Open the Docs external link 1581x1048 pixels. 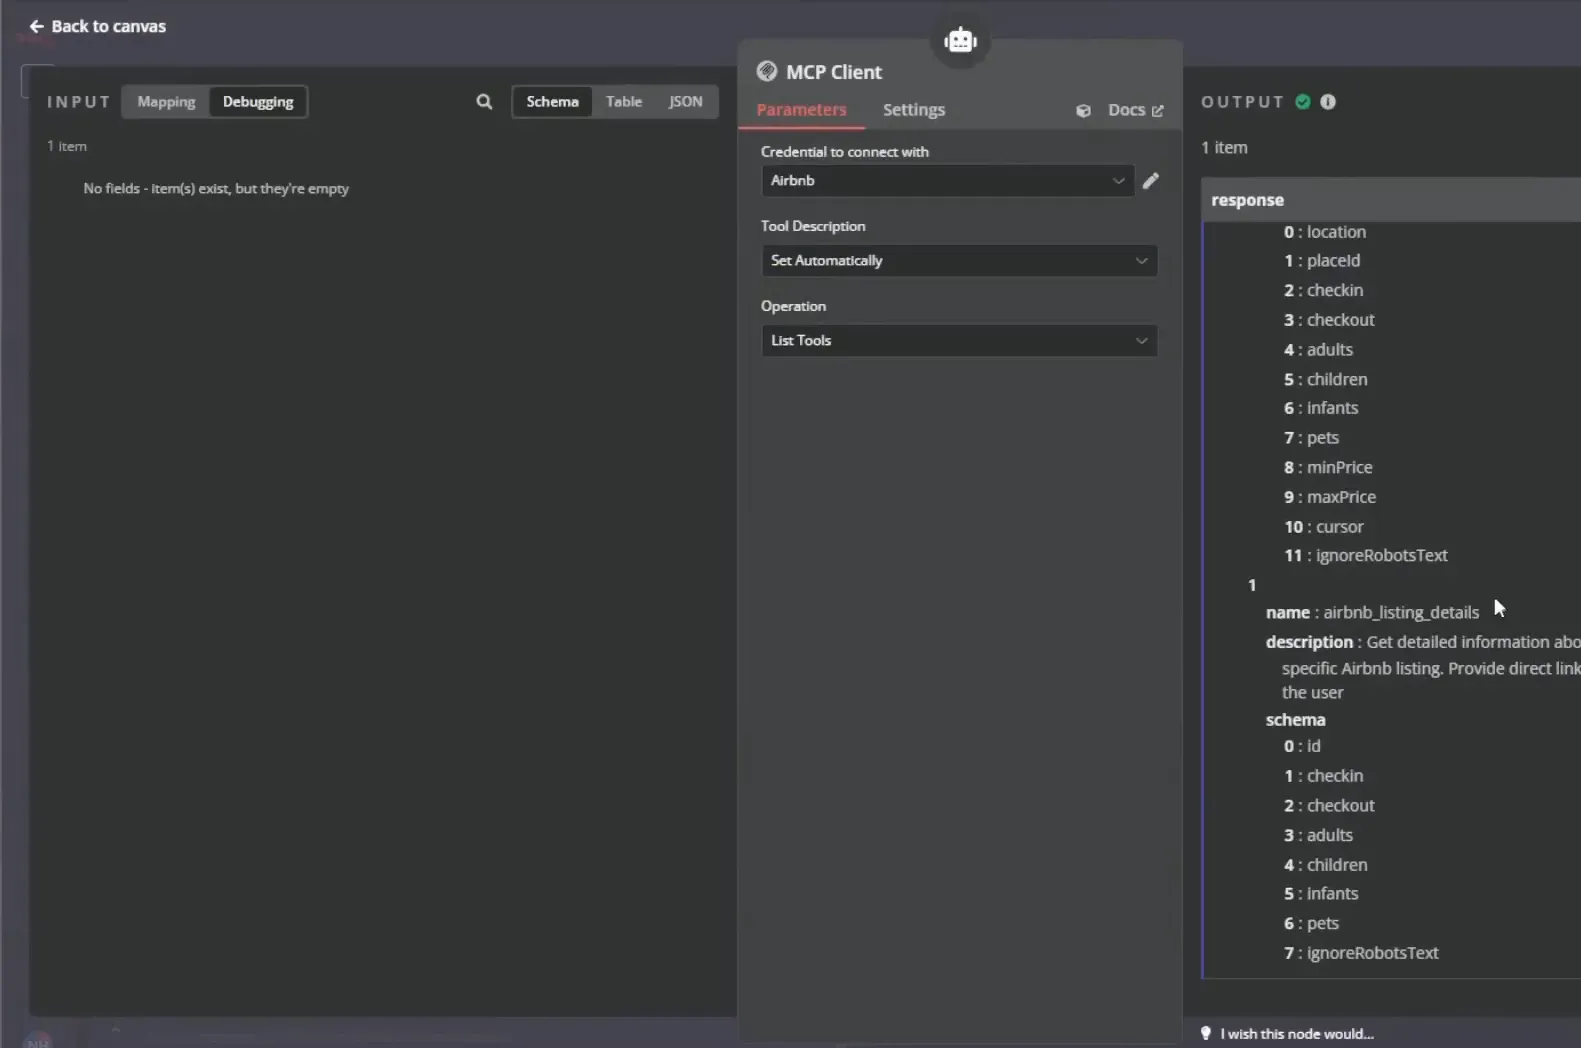(1135, 110)
